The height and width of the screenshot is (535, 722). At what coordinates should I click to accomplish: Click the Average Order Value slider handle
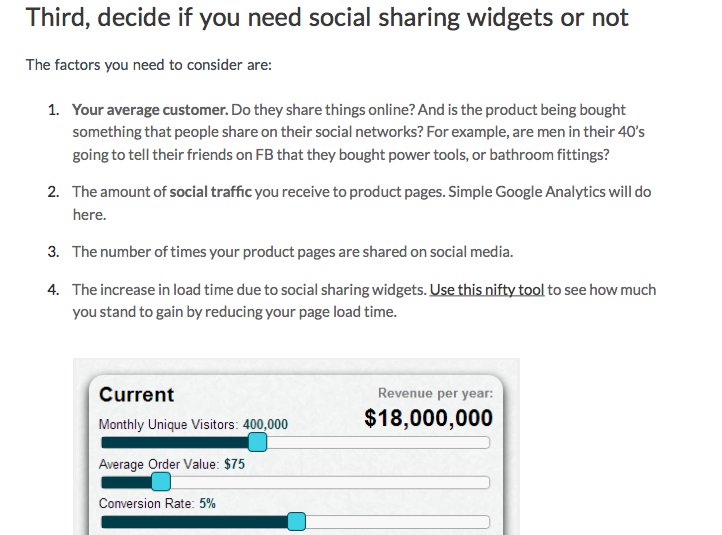click(x=161, y=482)
